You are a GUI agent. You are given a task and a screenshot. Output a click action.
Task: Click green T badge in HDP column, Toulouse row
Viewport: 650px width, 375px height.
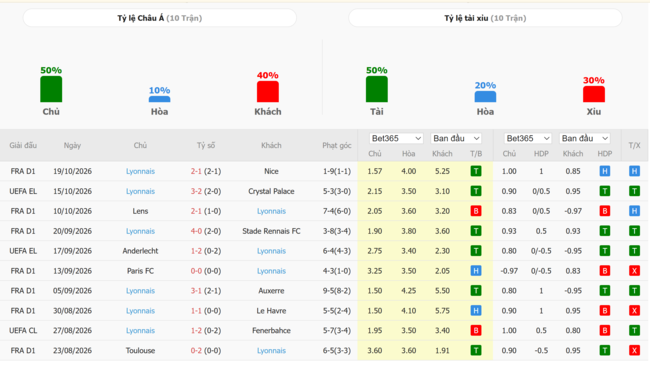605,350
